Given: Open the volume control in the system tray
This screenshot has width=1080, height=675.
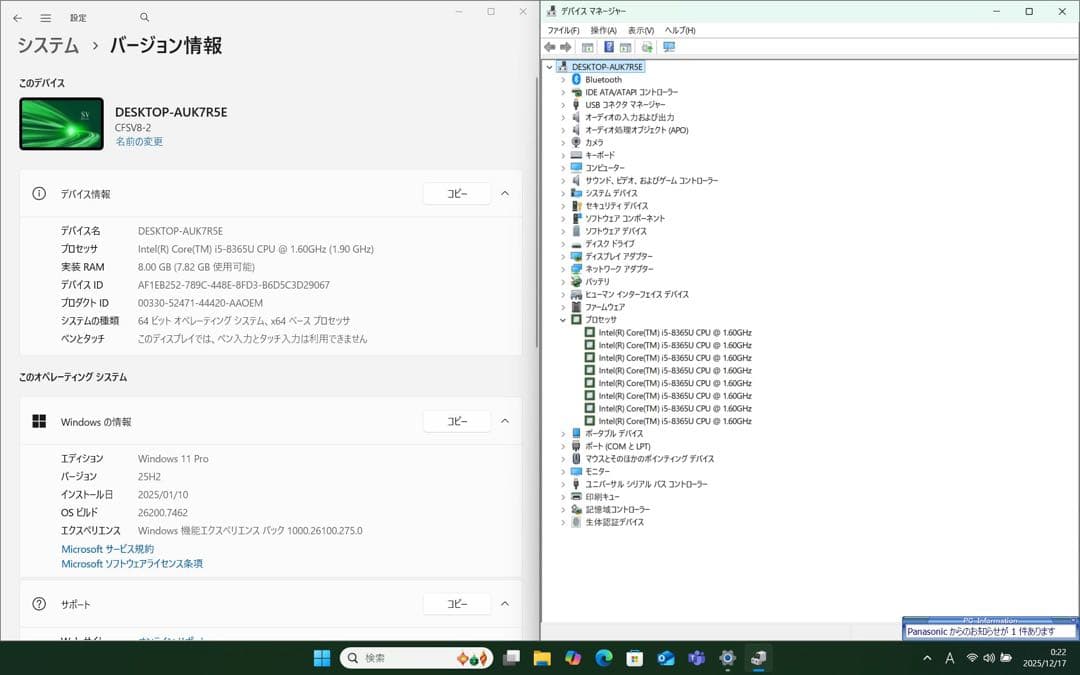Looking at the screenshot, I should pyautogui.click(x=989, y=658).
